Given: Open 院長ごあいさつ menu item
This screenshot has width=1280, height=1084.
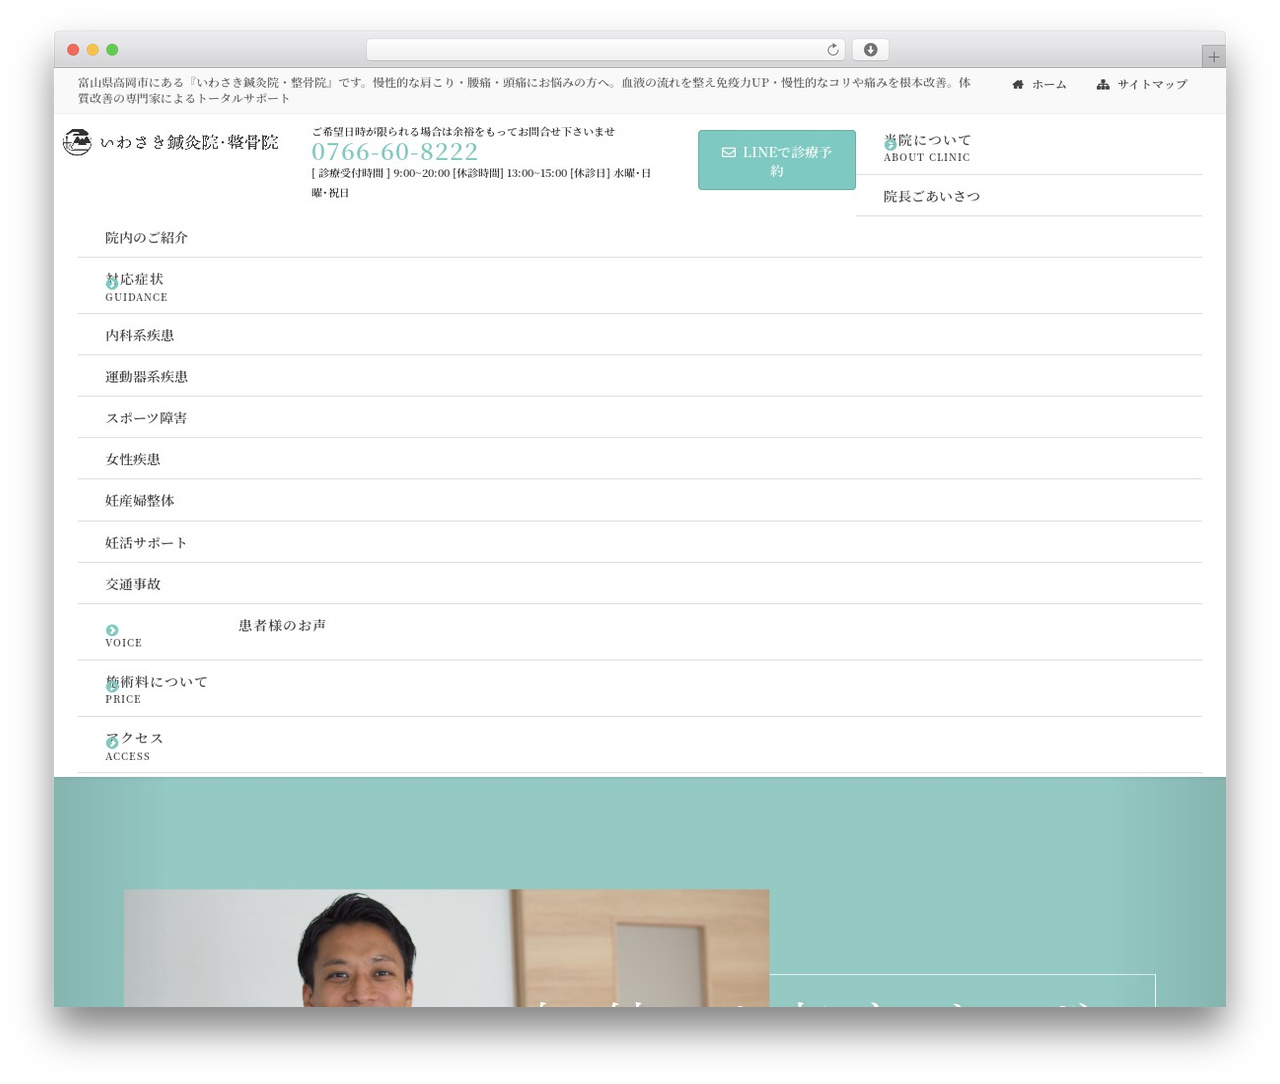Looking at the screenshot, I should [1029, 196].
